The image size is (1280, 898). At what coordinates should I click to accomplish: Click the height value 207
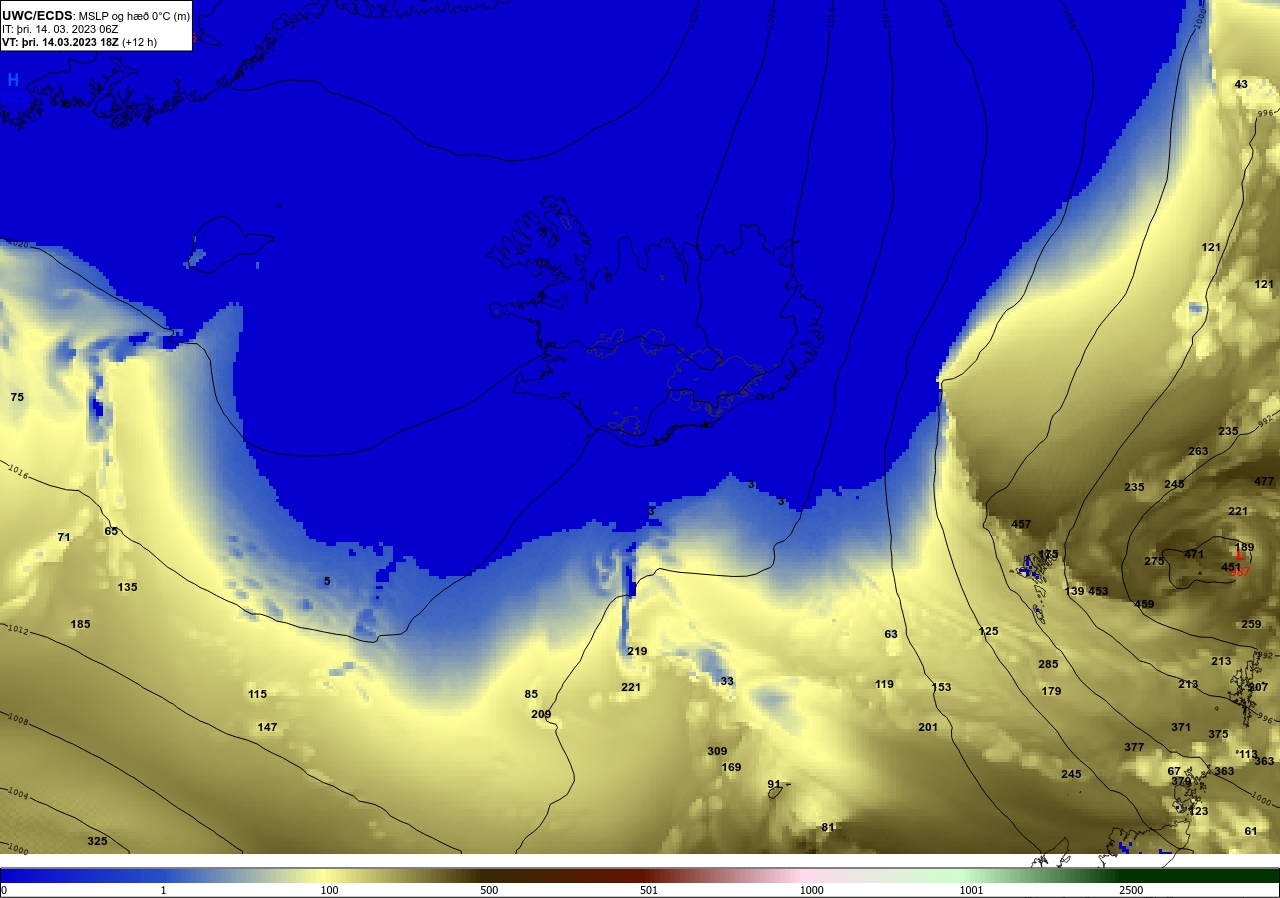[1258, 687]
